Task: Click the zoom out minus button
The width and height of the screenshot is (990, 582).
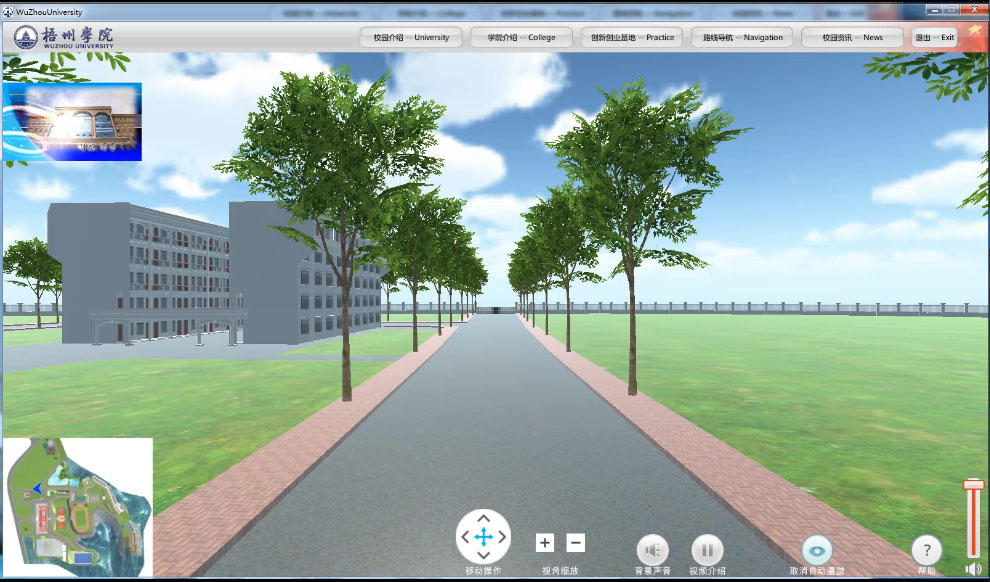Action: pos(576,543)
